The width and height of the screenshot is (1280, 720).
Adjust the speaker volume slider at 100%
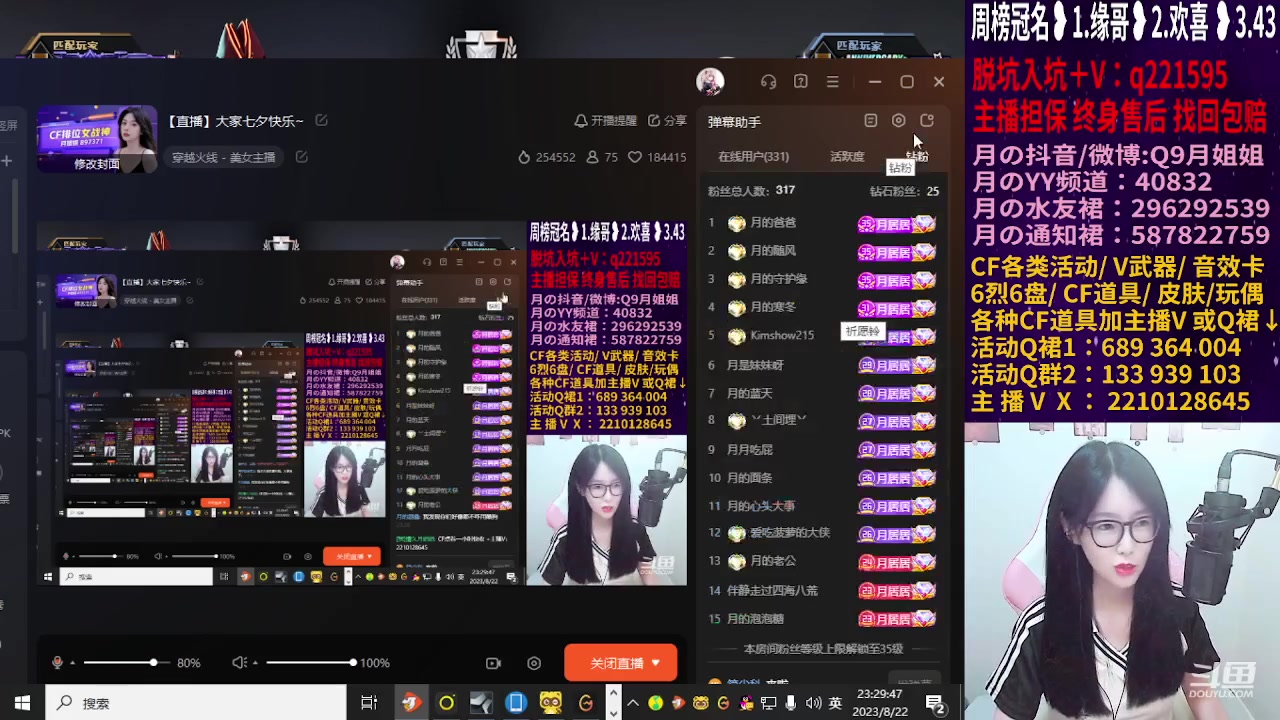coord(311,662)
